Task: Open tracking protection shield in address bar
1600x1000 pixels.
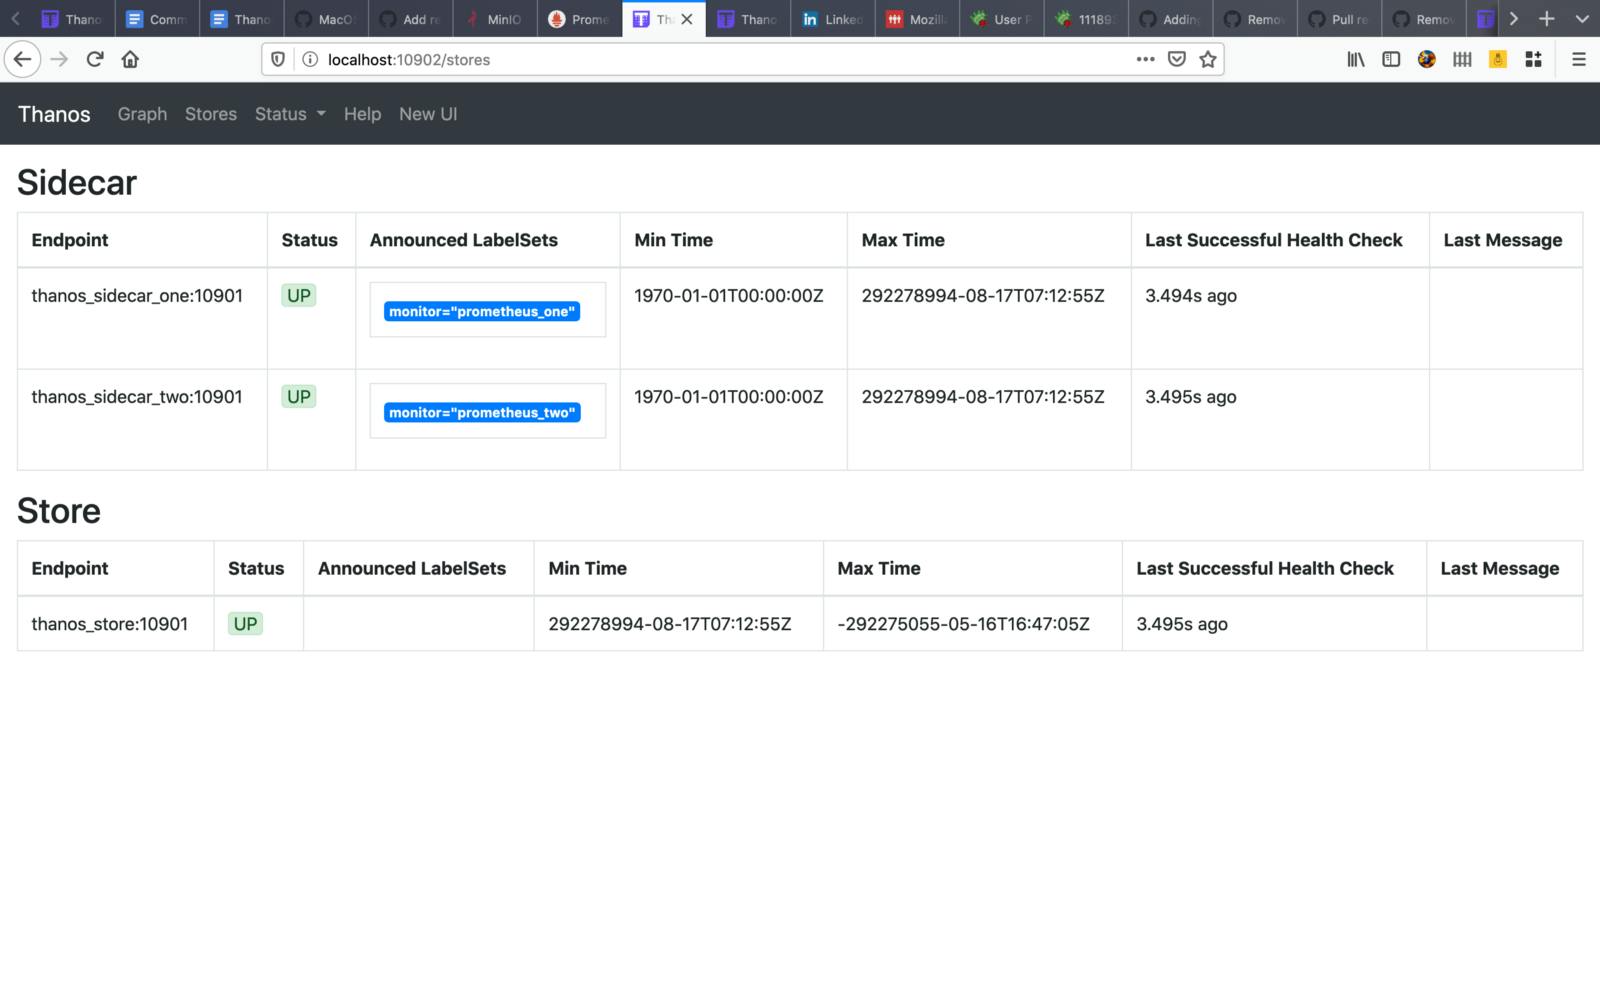Action: pos(278,59)
